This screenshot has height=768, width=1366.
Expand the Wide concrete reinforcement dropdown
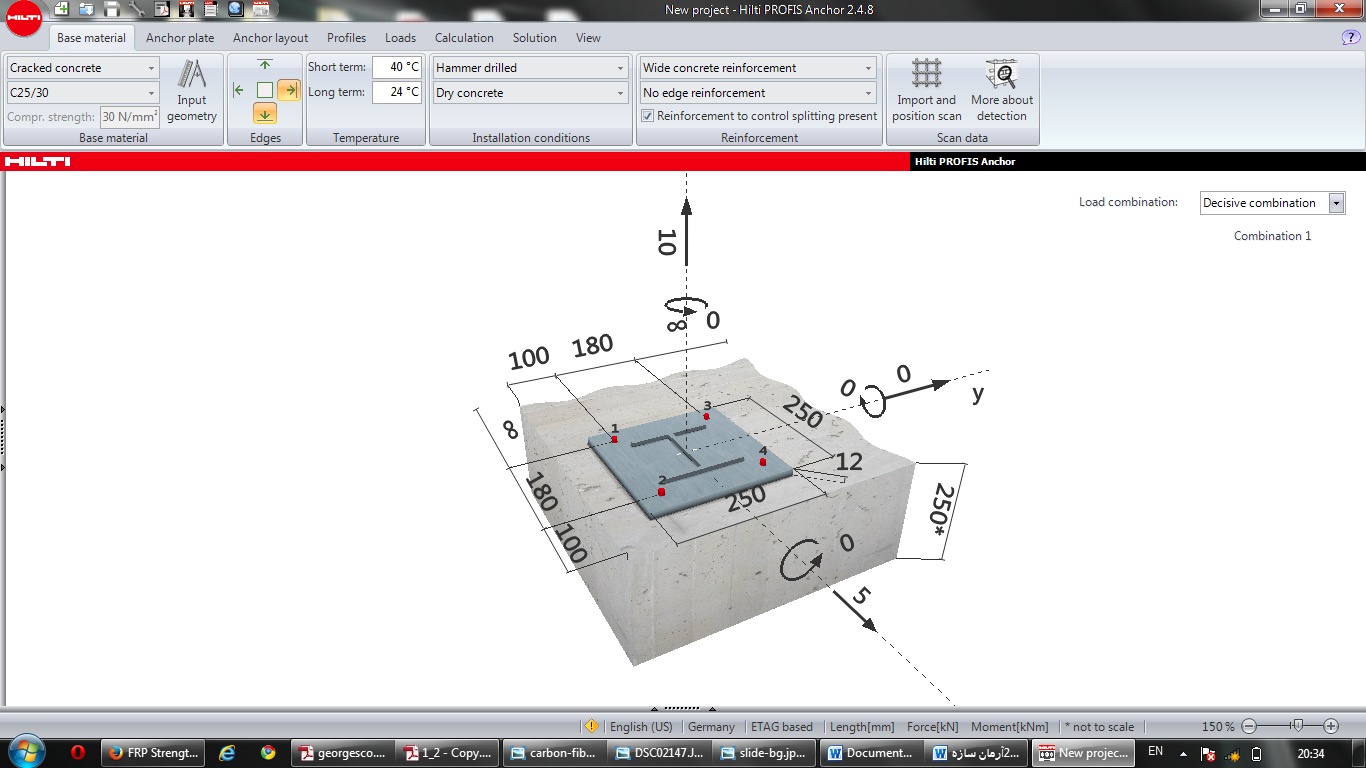pyautogui.click(x=868, y=68)
